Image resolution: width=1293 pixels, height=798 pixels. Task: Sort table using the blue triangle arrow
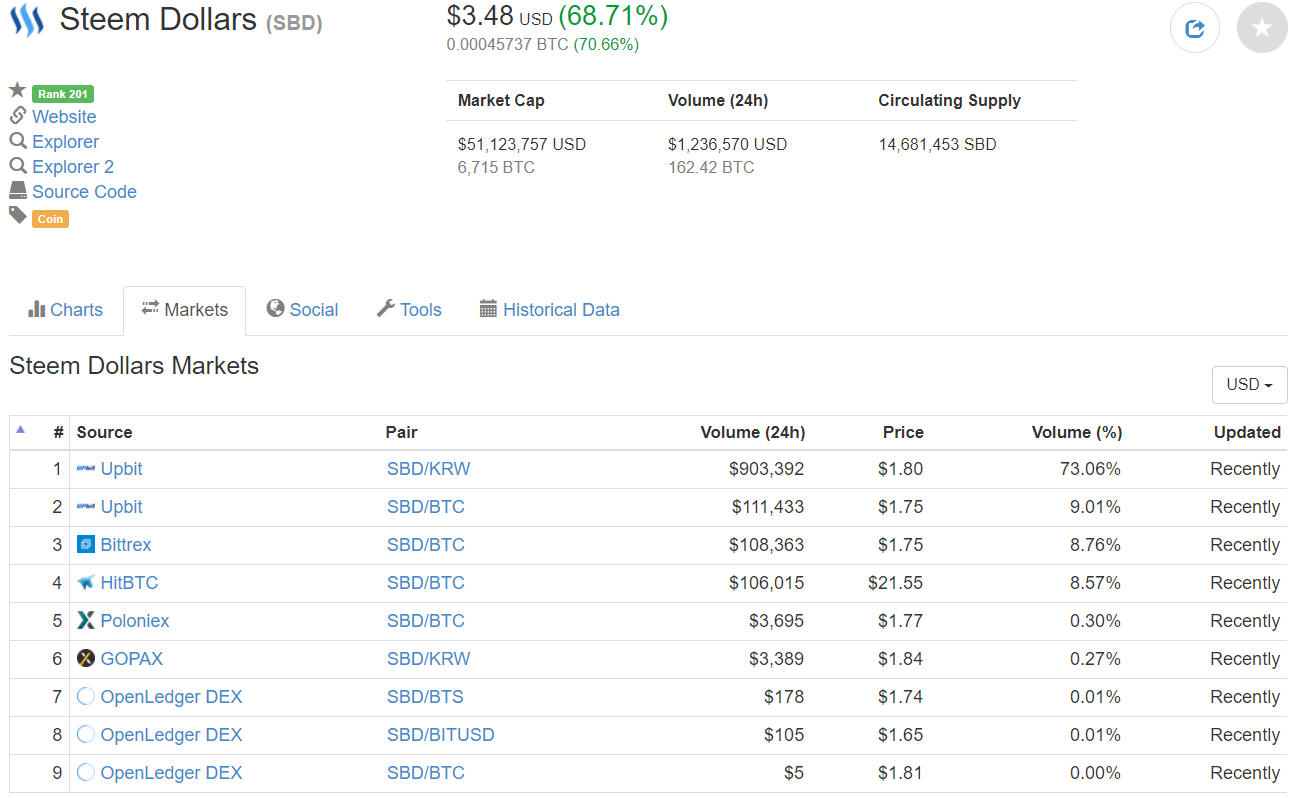click(x=21, y=430)
